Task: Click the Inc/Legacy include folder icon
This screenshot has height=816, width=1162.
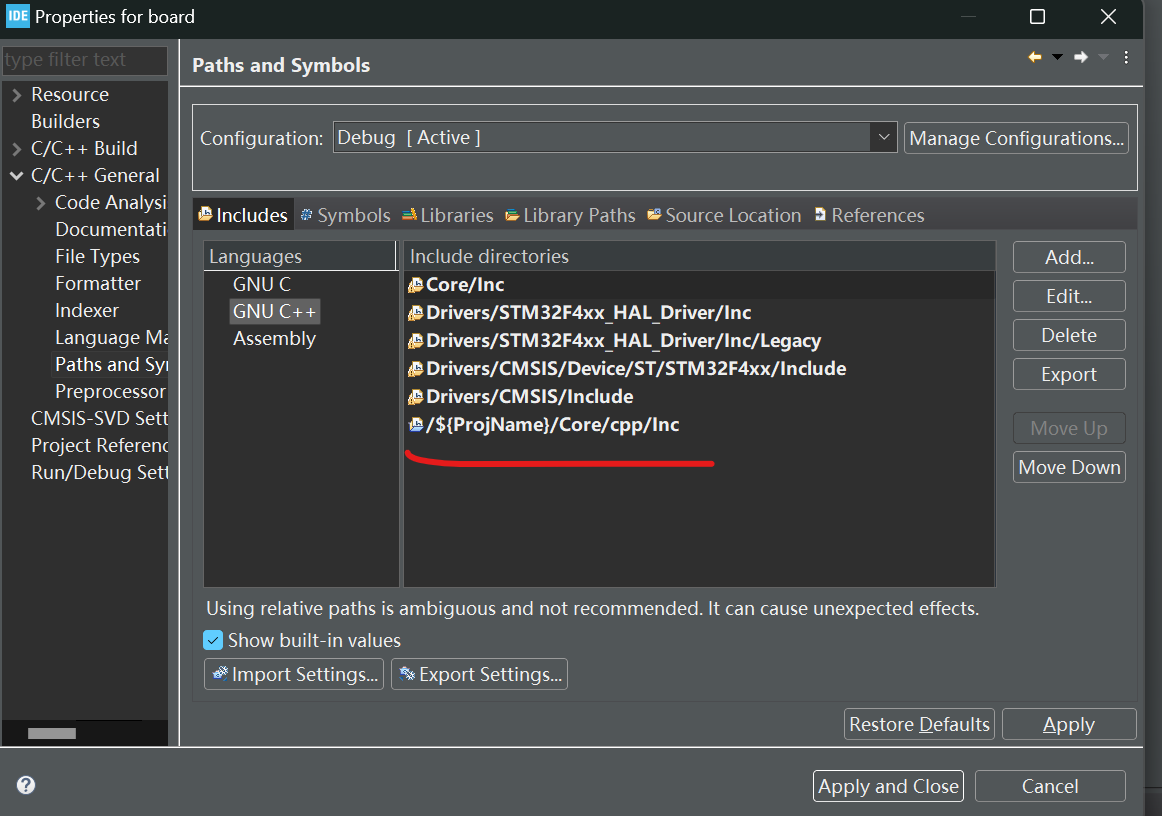Action: point(416,341)
